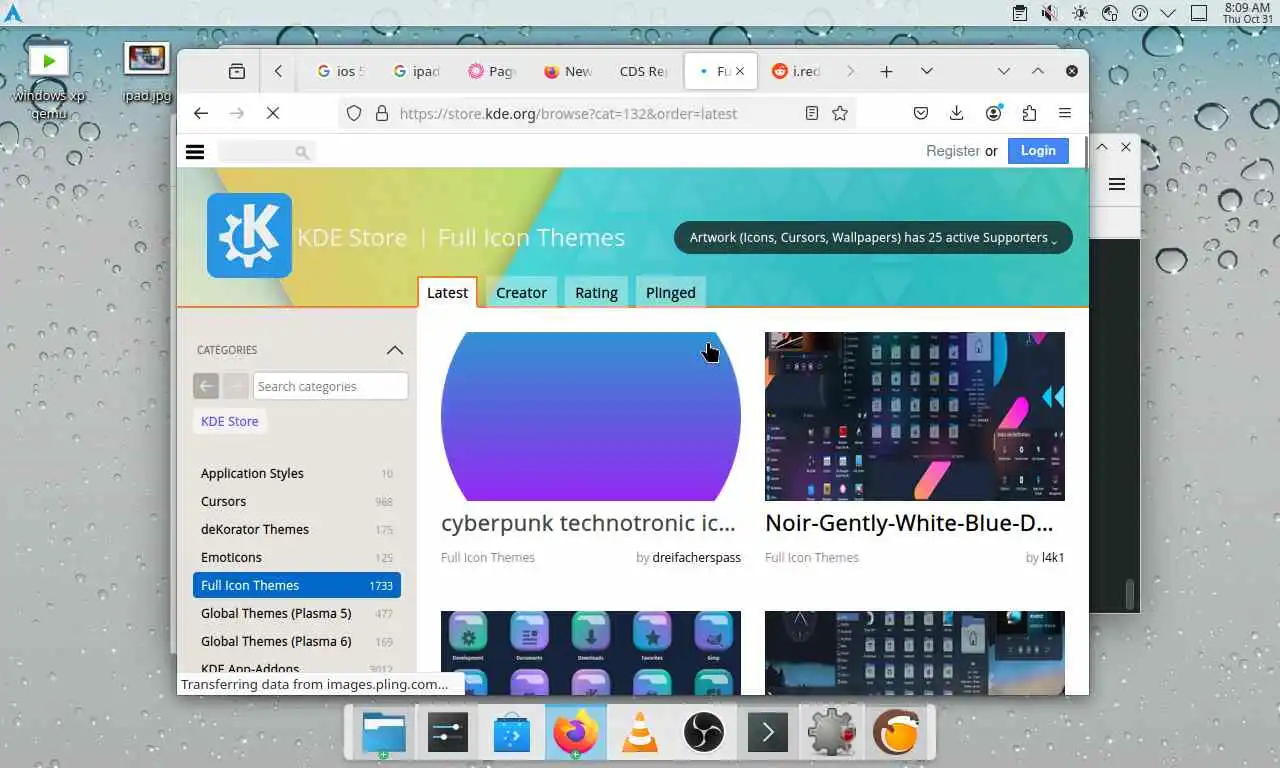Switch to the i.redd reddit tab
Viewport: 1280px width, 768px height.
[x=796, y=71]
